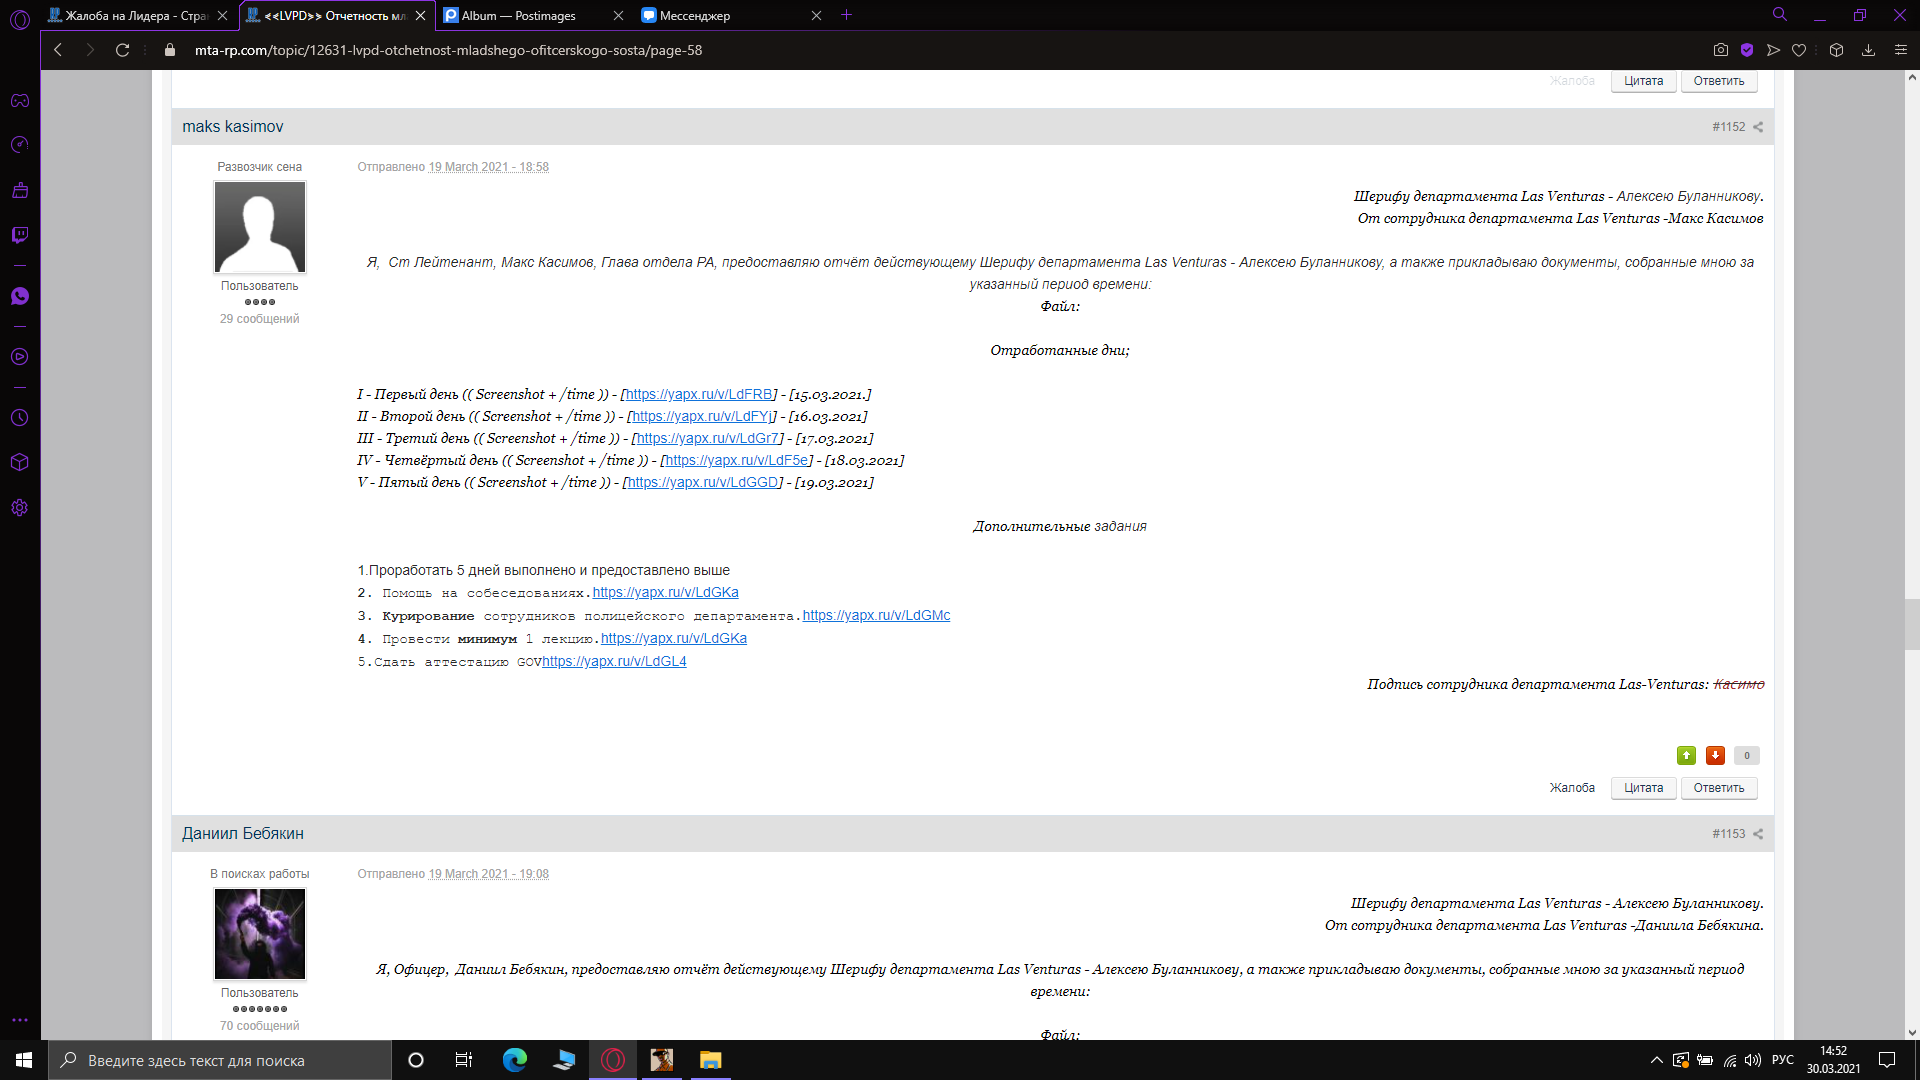Viewport: 1920px width, 1080px height.
Task: Click Цитата button under post #1152
Action: click(x=1643, y=788)
